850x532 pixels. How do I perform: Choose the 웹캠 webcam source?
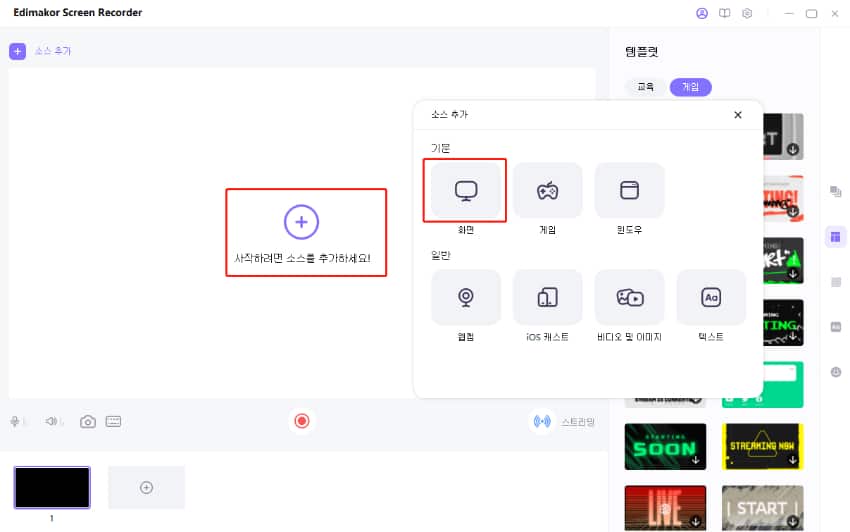tap(466, 298)
